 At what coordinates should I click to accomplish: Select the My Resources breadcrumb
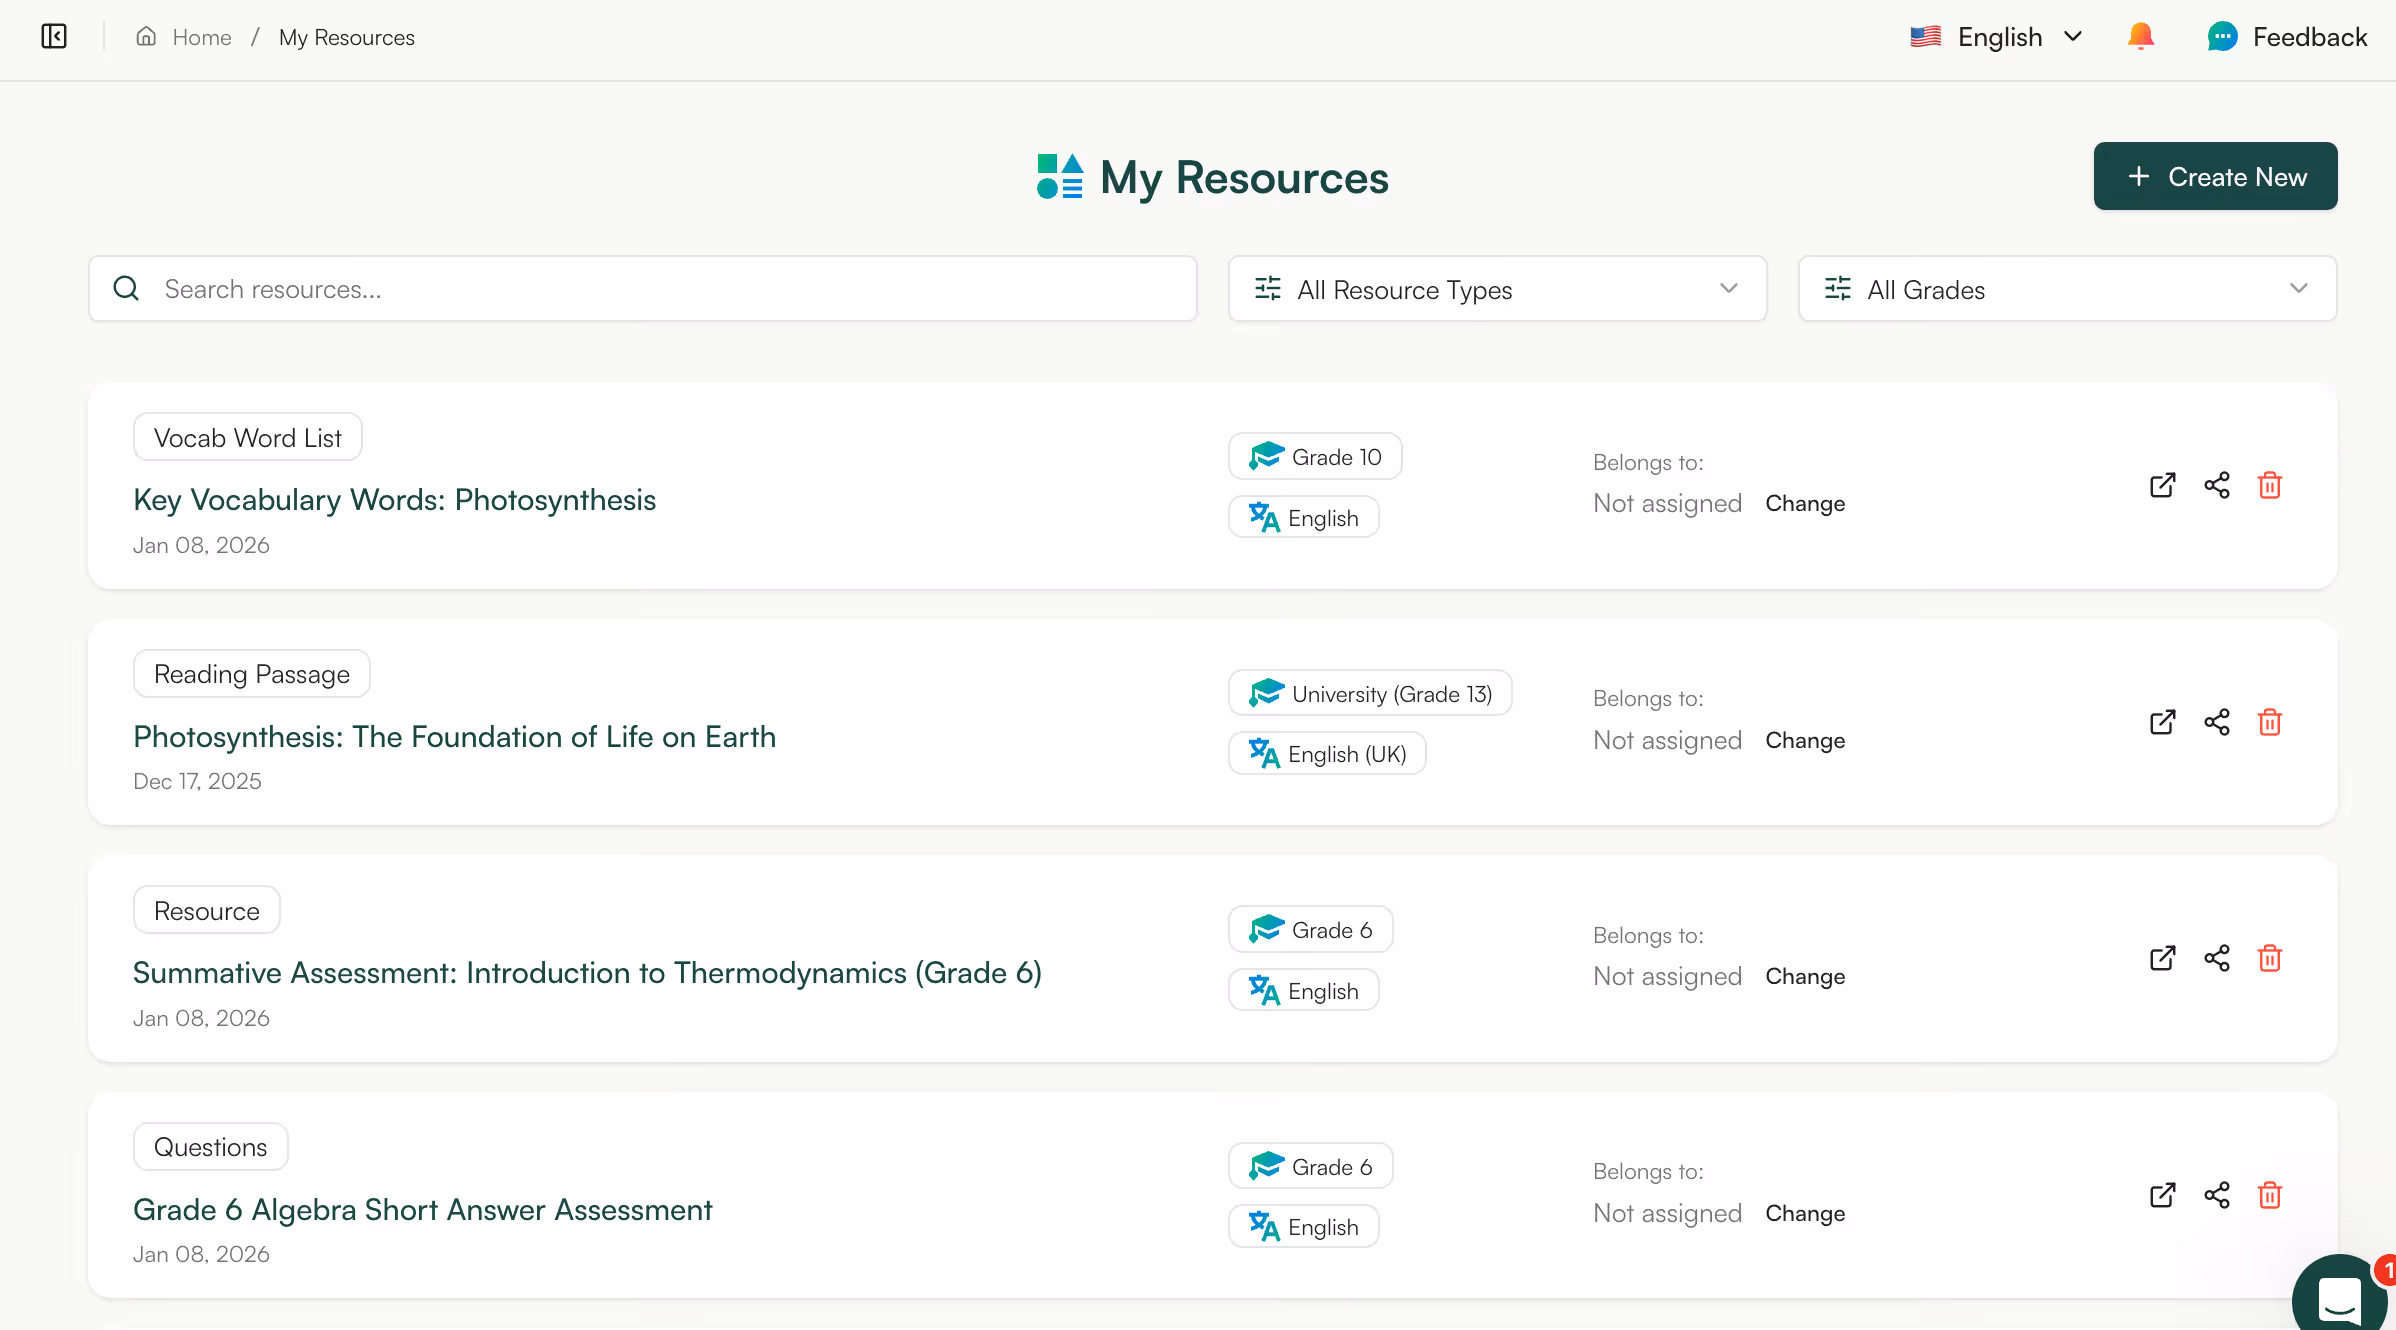pos(347,37)
